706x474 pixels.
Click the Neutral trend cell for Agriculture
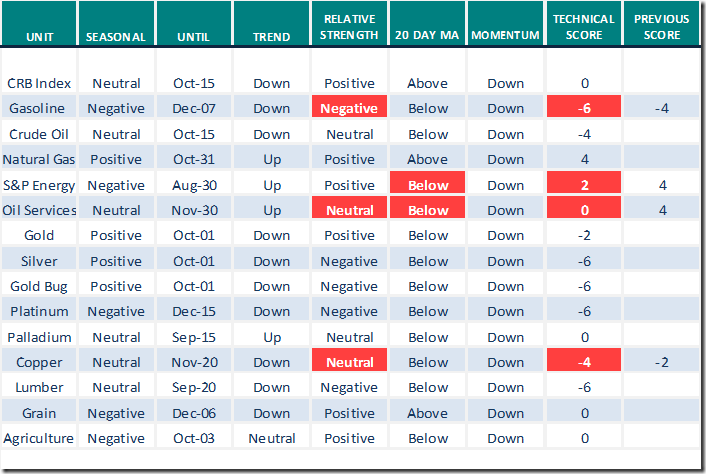(x=272, y=438)
